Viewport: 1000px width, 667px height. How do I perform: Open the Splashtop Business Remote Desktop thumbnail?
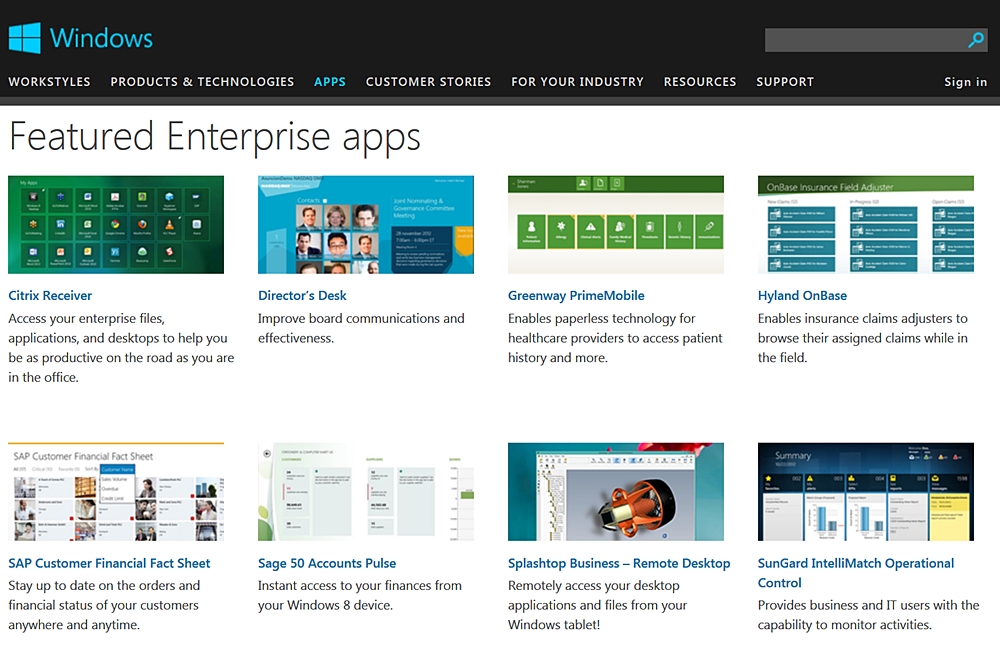(616, 492)
